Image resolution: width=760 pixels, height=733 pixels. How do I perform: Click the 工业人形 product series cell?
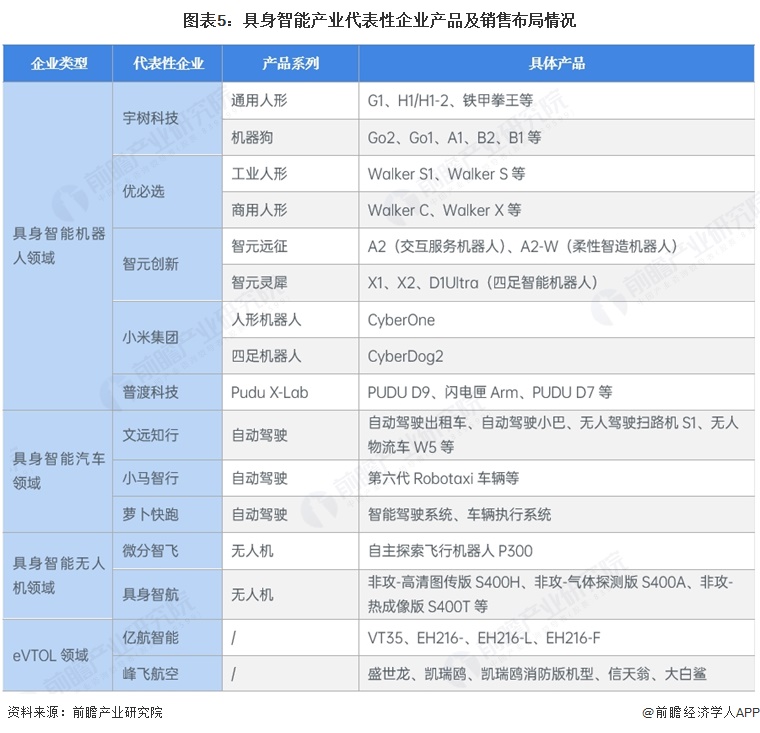pyautogui.click(x=290, y=174)
